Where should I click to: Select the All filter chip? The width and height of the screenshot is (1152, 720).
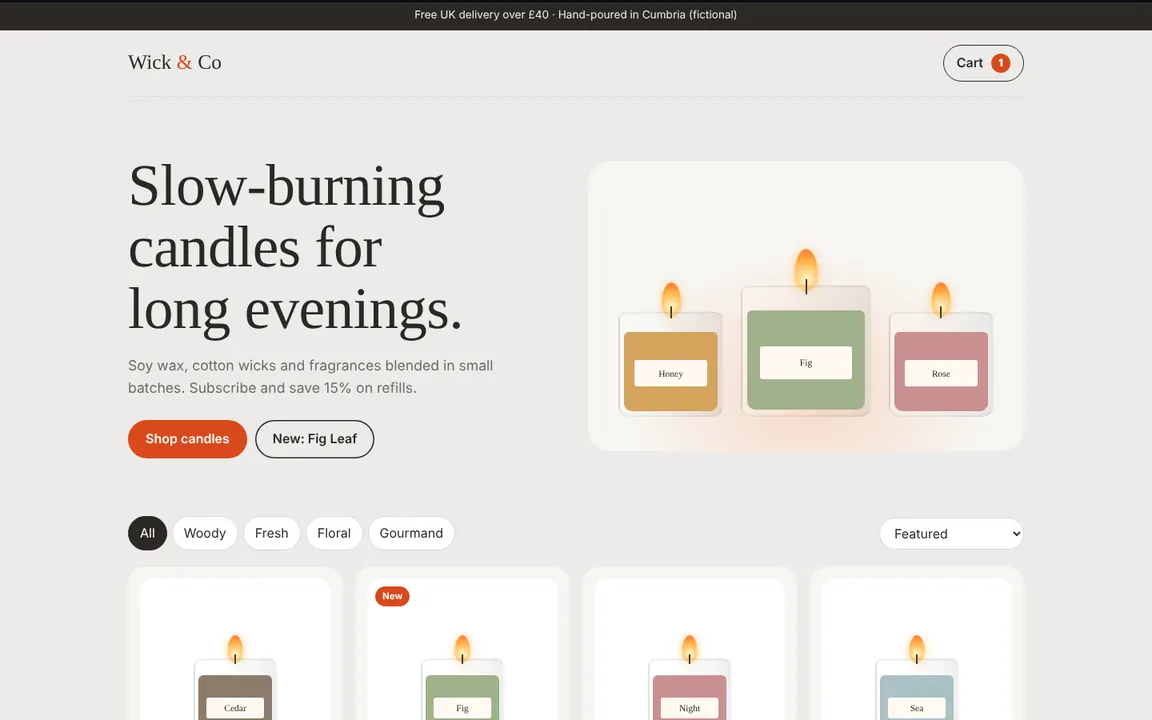(148, 533)
